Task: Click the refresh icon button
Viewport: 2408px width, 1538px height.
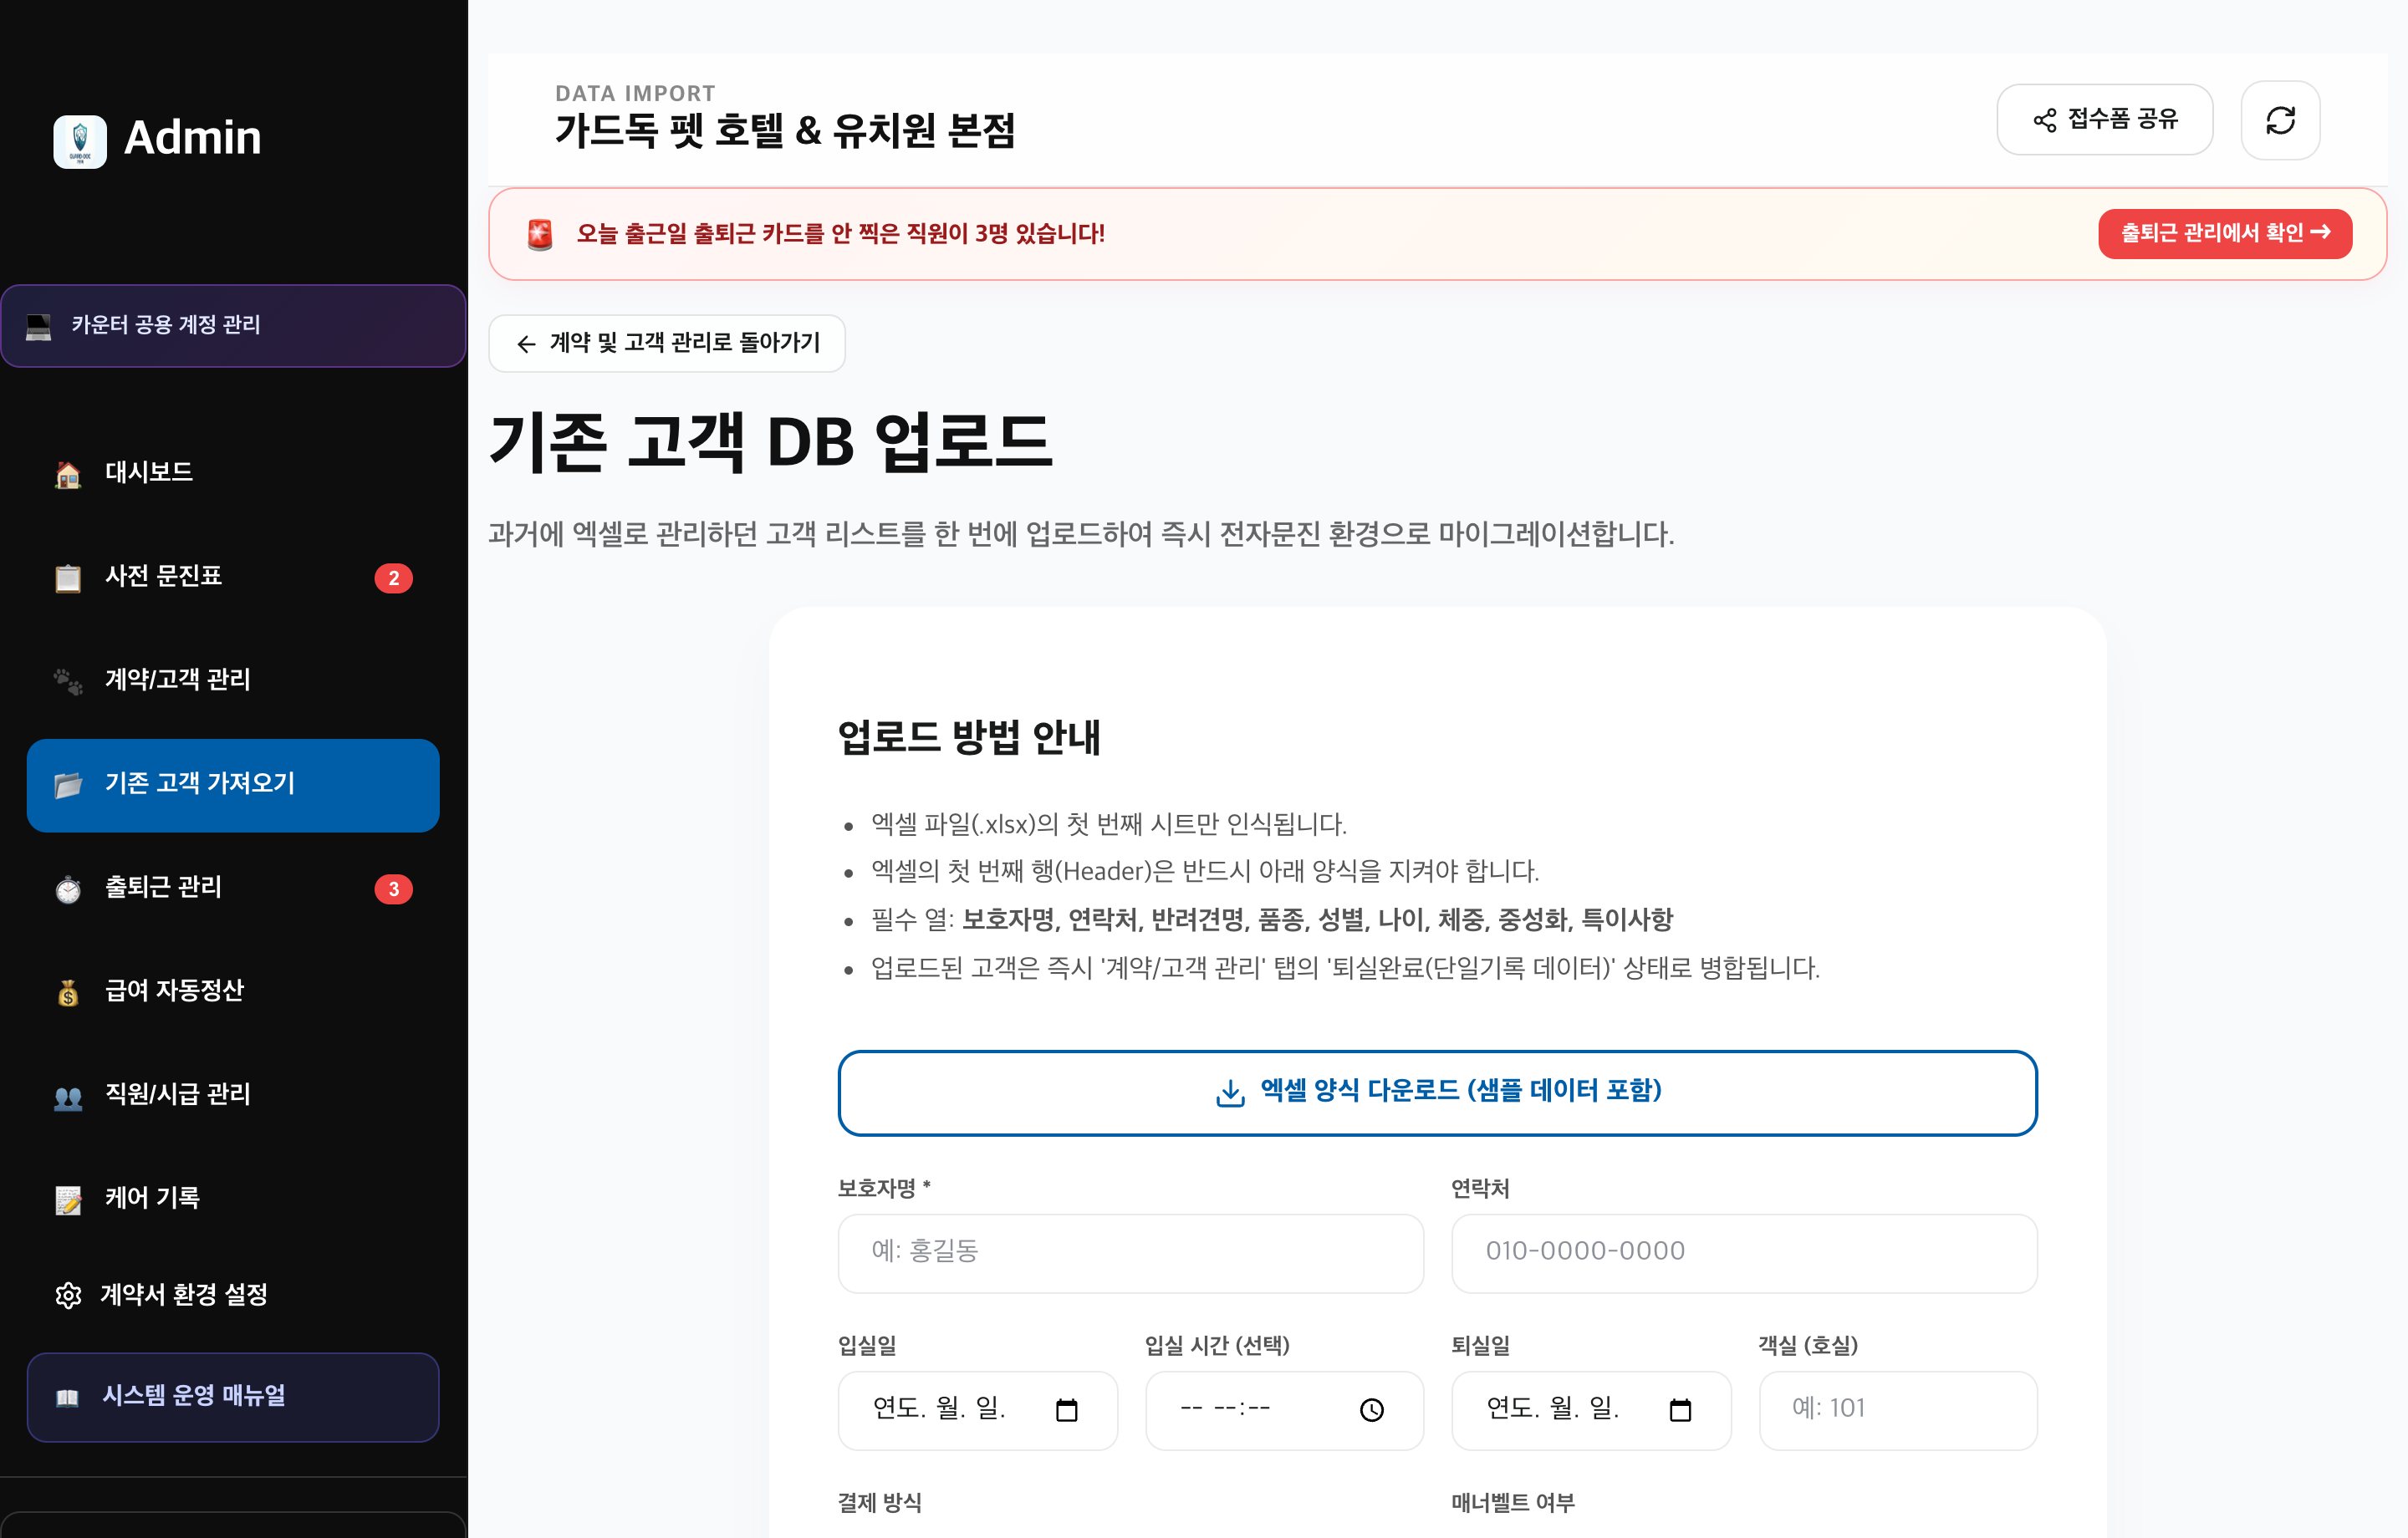Action: (2280, 120)
